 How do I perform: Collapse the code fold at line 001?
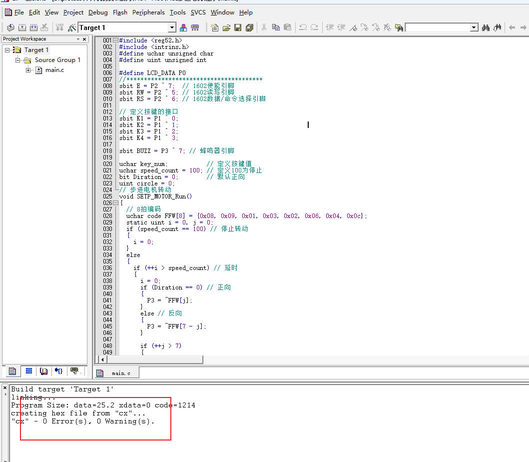[116, 40]
